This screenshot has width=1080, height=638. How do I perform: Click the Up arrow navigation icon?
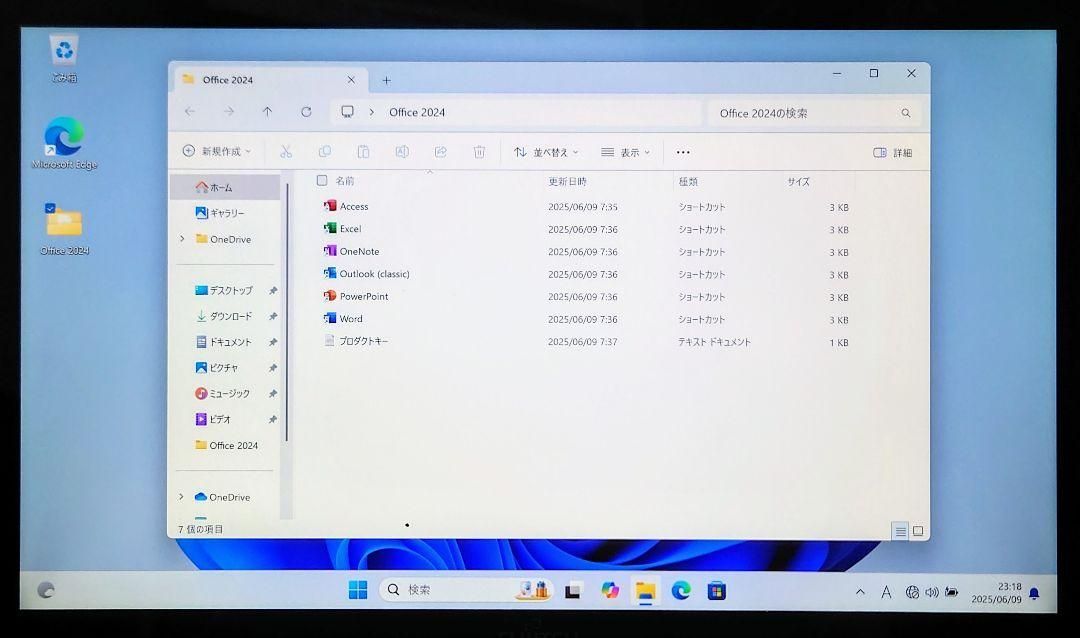pos(267,112)
